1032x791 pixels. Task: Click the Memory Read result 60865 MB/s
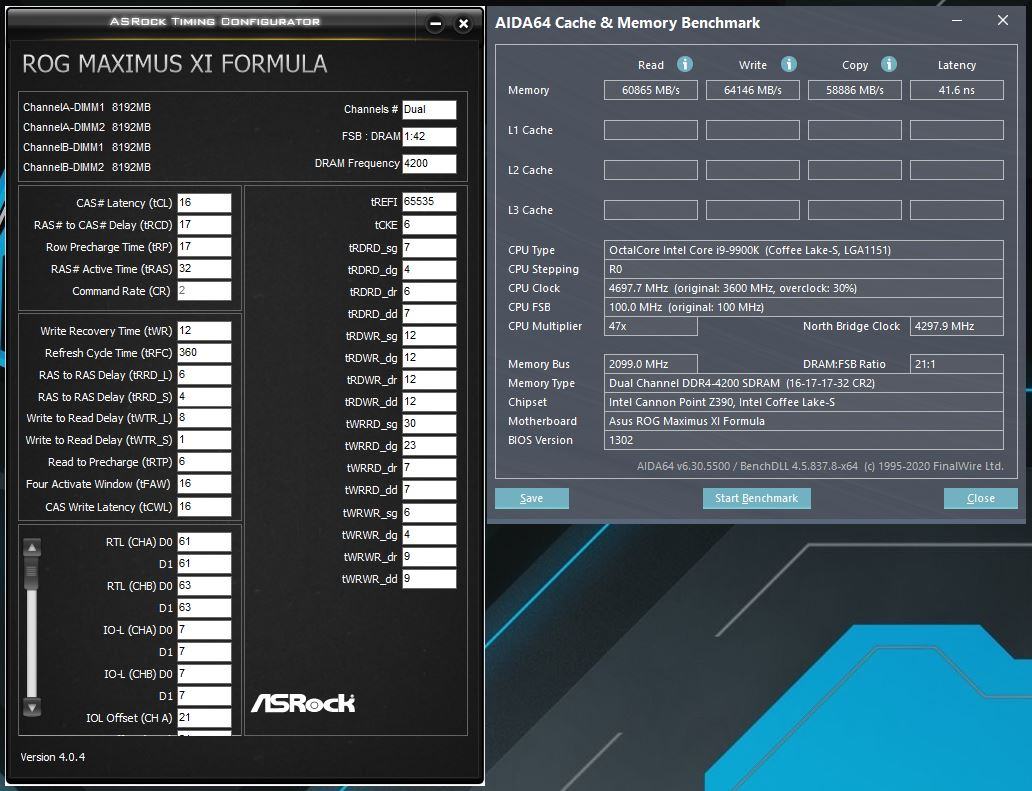point(651,90)
